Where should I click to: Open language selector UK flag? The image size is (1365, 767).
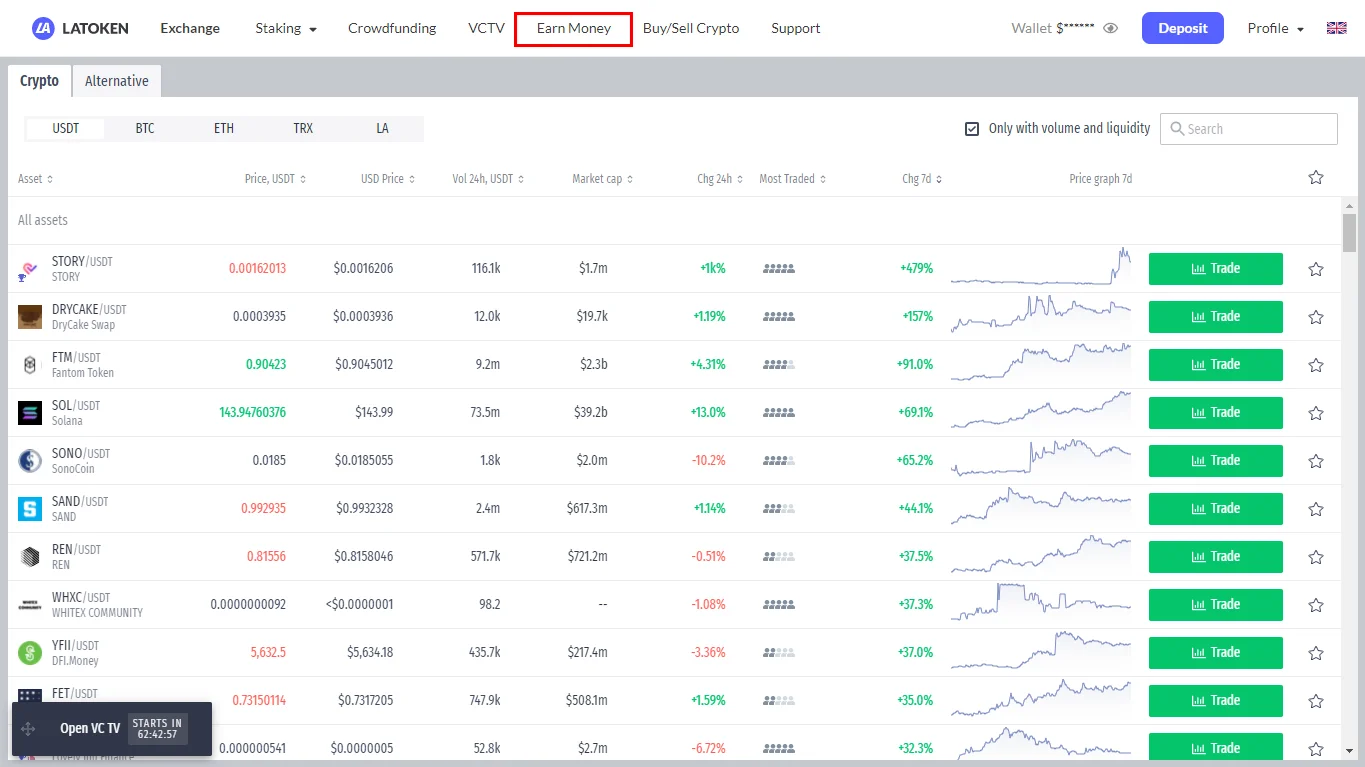1336,28
